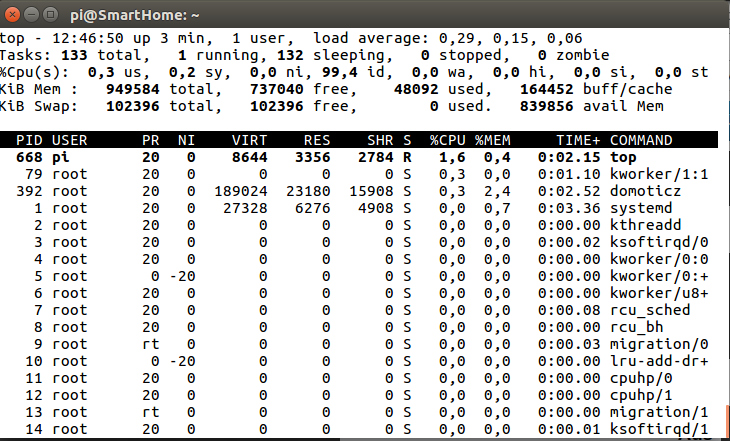The image size is (730, 441).
Task: Select the kthreadd process name
Action: click(645, 225)
